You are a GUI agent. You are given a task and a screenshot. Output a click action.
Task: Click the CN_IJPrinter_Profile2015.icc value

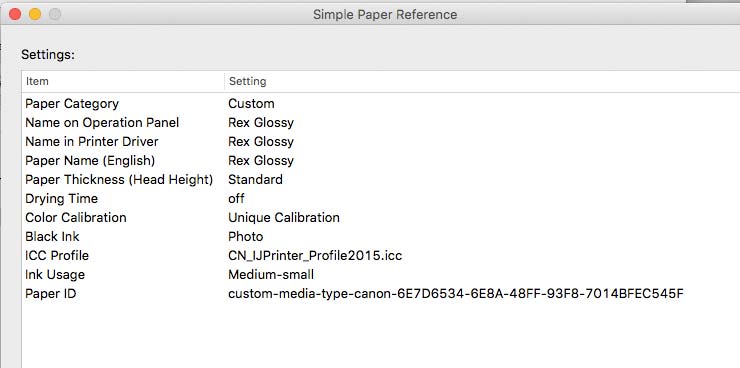tap(315, 256)
